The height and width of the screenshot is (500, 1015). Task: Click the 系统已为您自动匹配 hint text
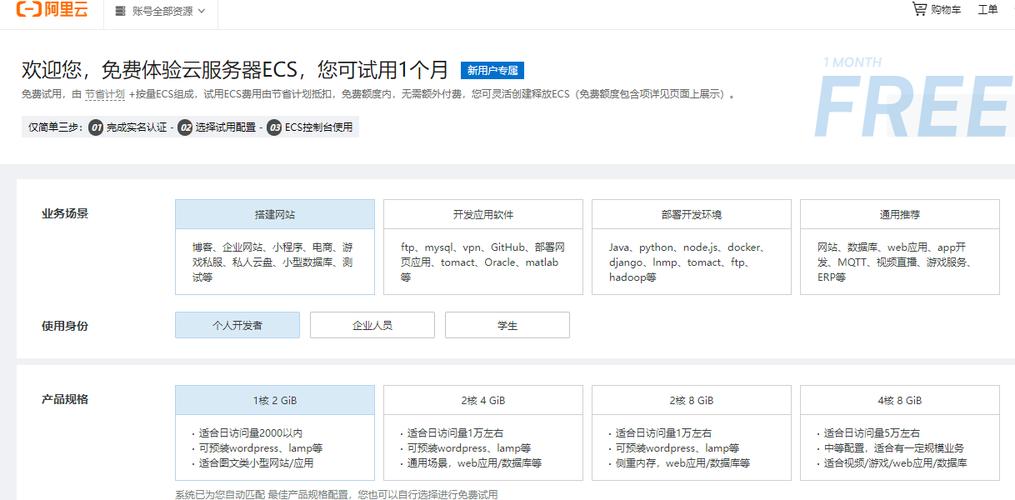coord(337,494)
